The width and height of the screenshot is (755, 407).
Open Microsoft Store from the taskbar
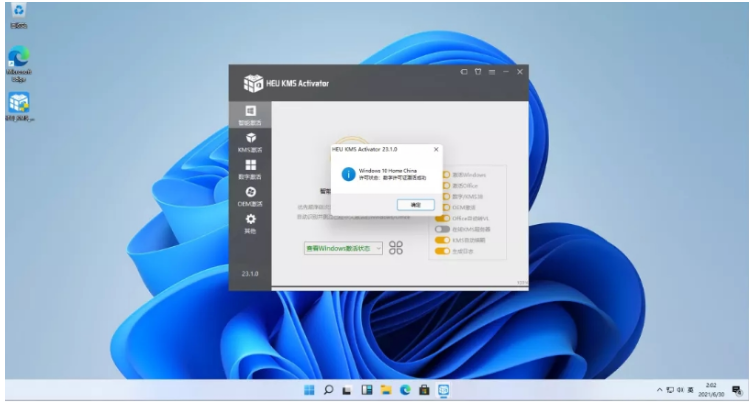[424, 389]
